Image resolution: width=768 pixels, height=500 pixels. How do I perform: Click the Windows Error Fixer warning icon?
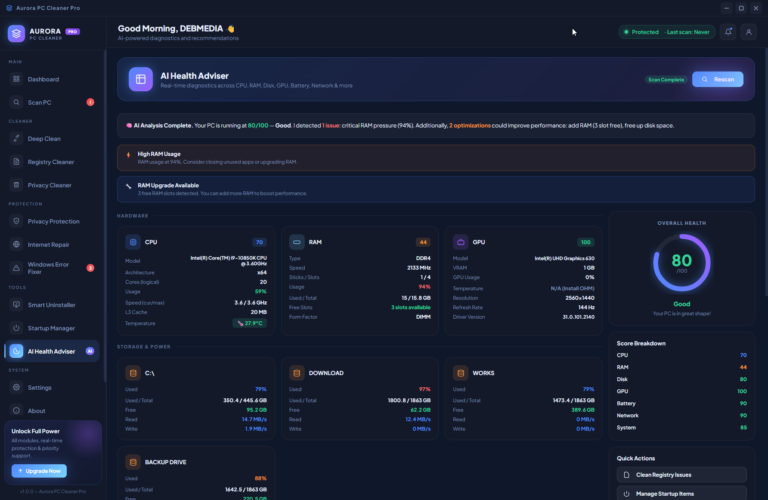point(16,268)
